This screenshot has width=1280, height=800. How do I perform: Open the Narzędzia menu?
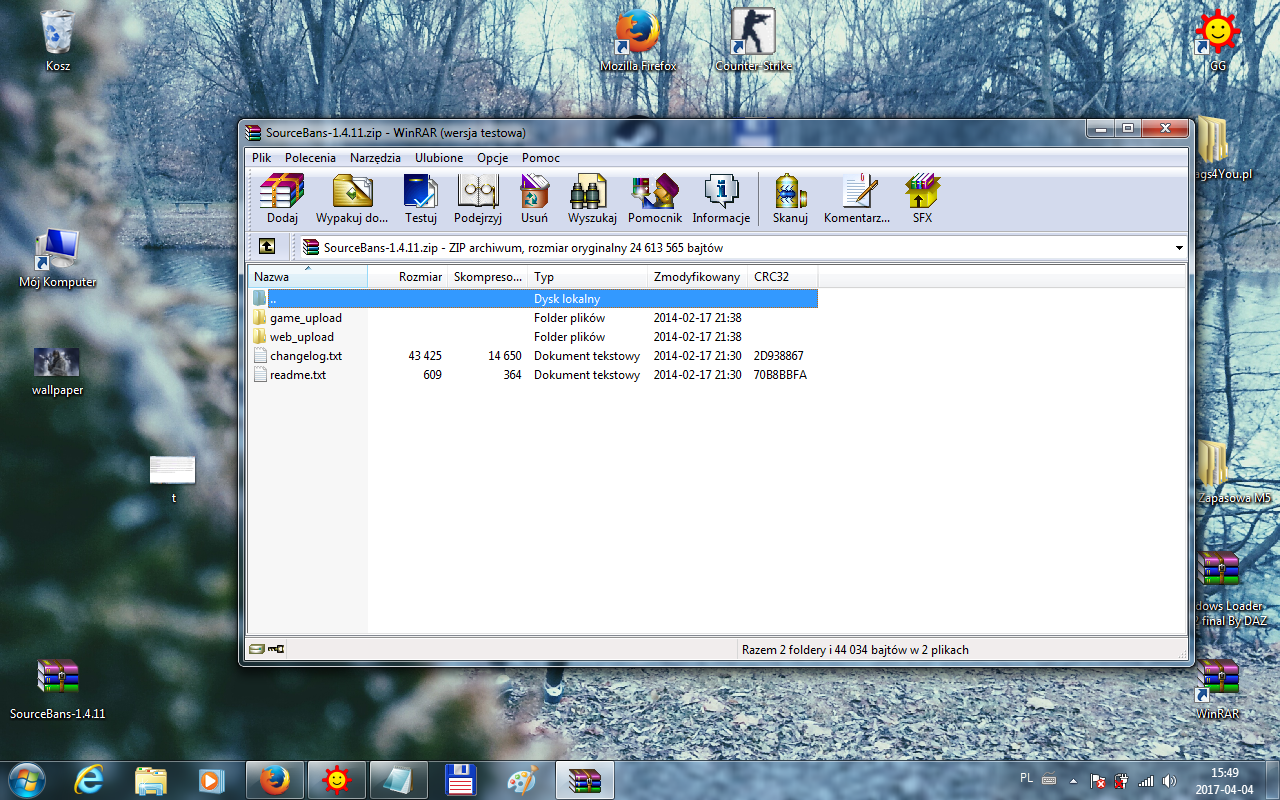tap(375, 158)
